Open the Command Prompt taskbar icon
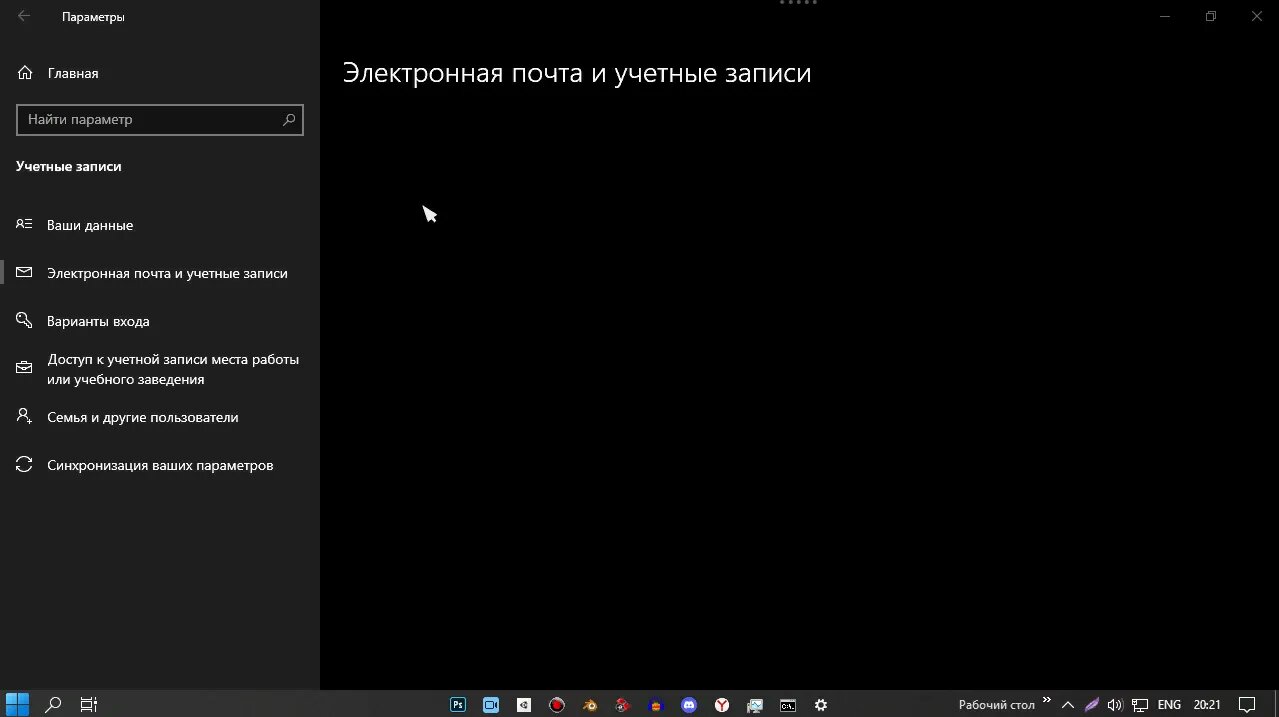1279x717 pixels. coord(788,704)
